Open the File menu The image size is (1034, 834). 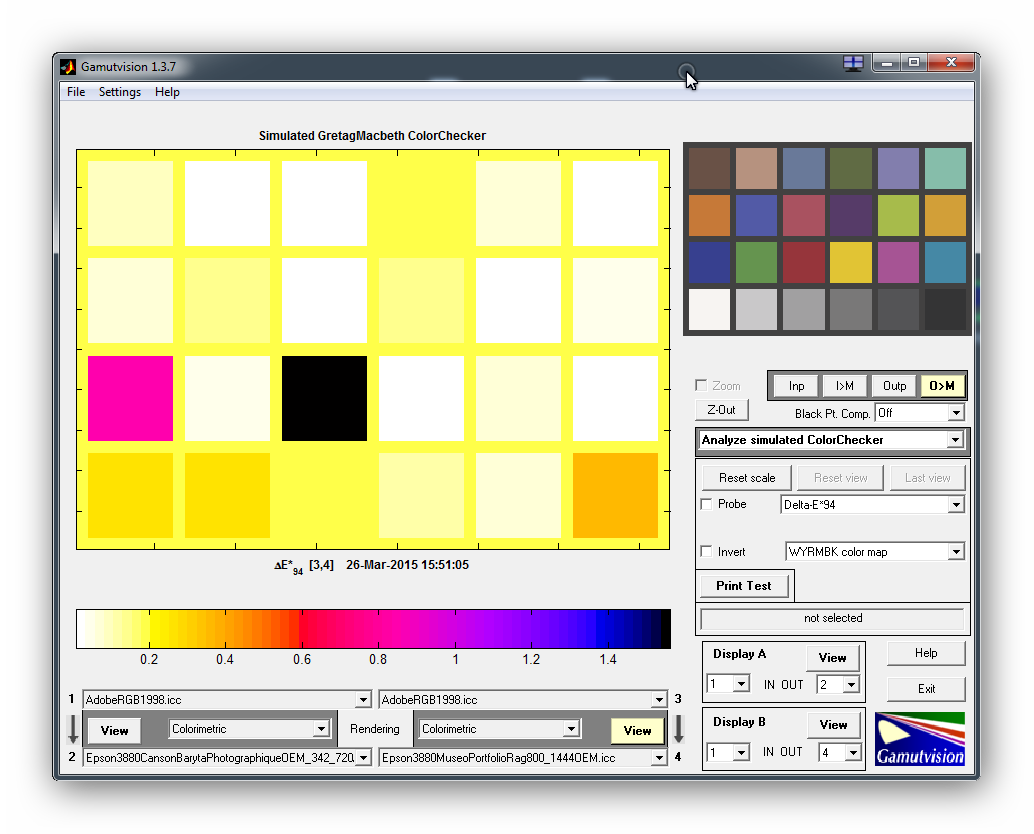coord(76,92)
